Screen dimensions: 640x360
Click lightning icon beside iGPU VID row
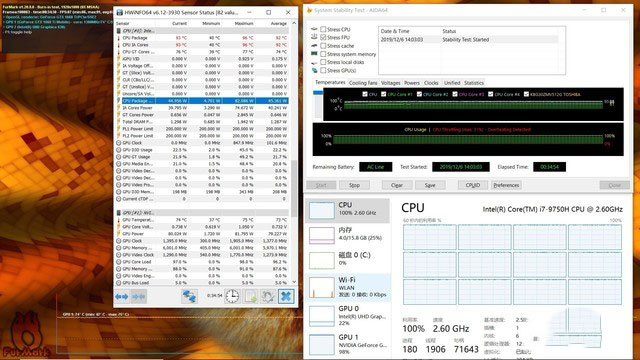[119, 59]
